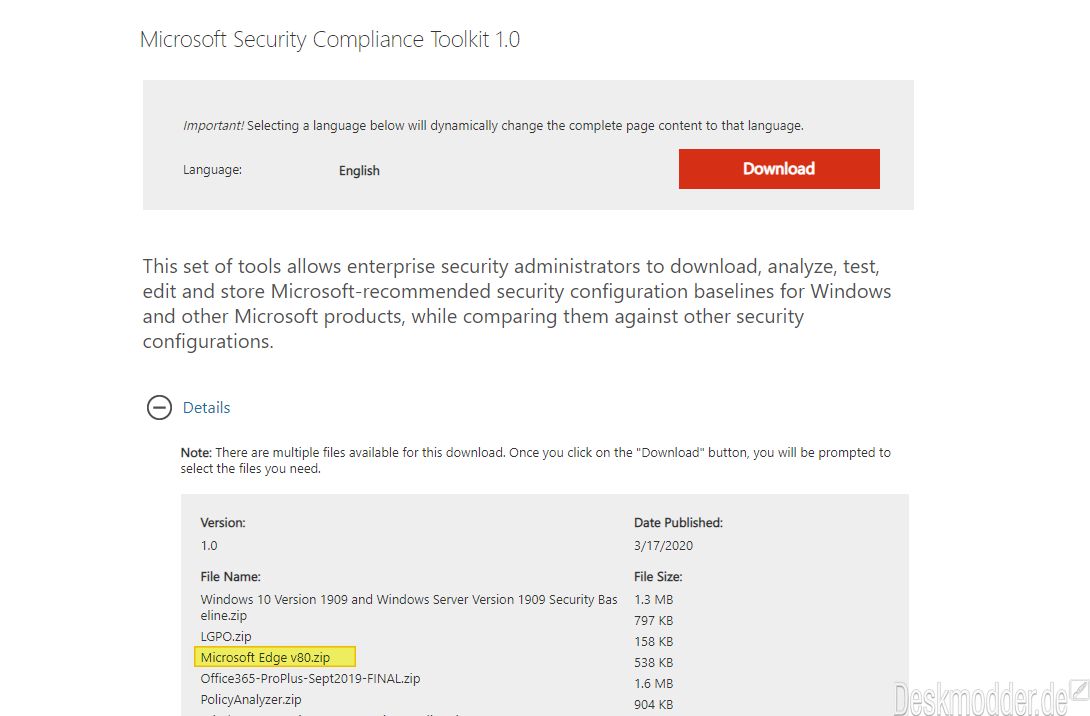Click the "Date Published:" label
1090x716 pixels.
click(678, 523)
